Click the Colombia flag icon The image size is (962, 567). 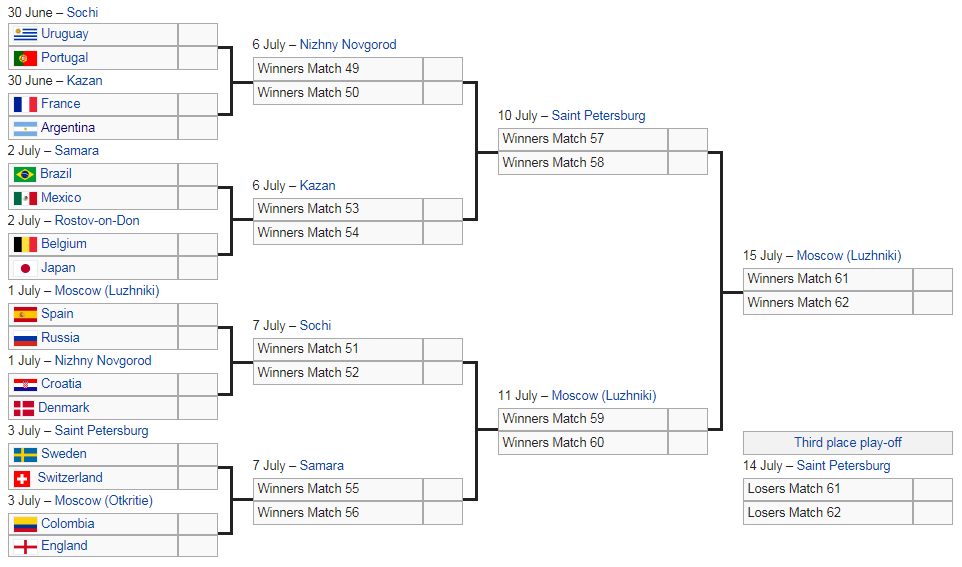[26, 524]
